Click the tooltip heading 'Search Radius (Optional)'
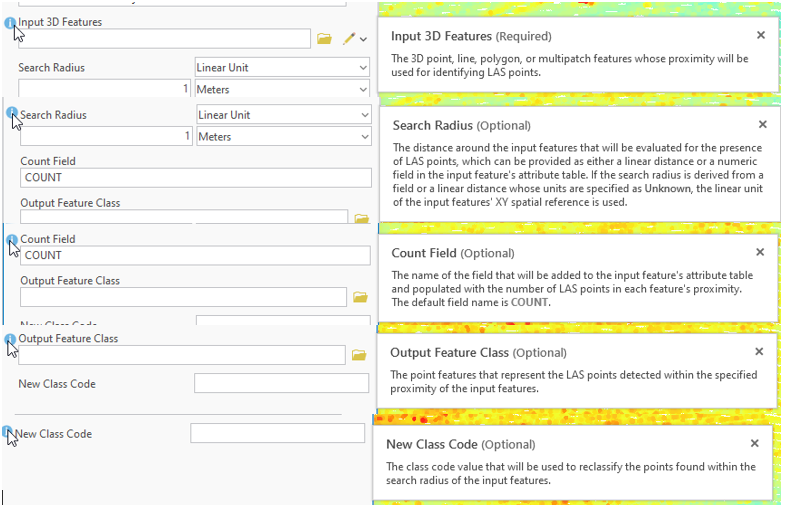This screenshot has height=507, width=786. 462,125
